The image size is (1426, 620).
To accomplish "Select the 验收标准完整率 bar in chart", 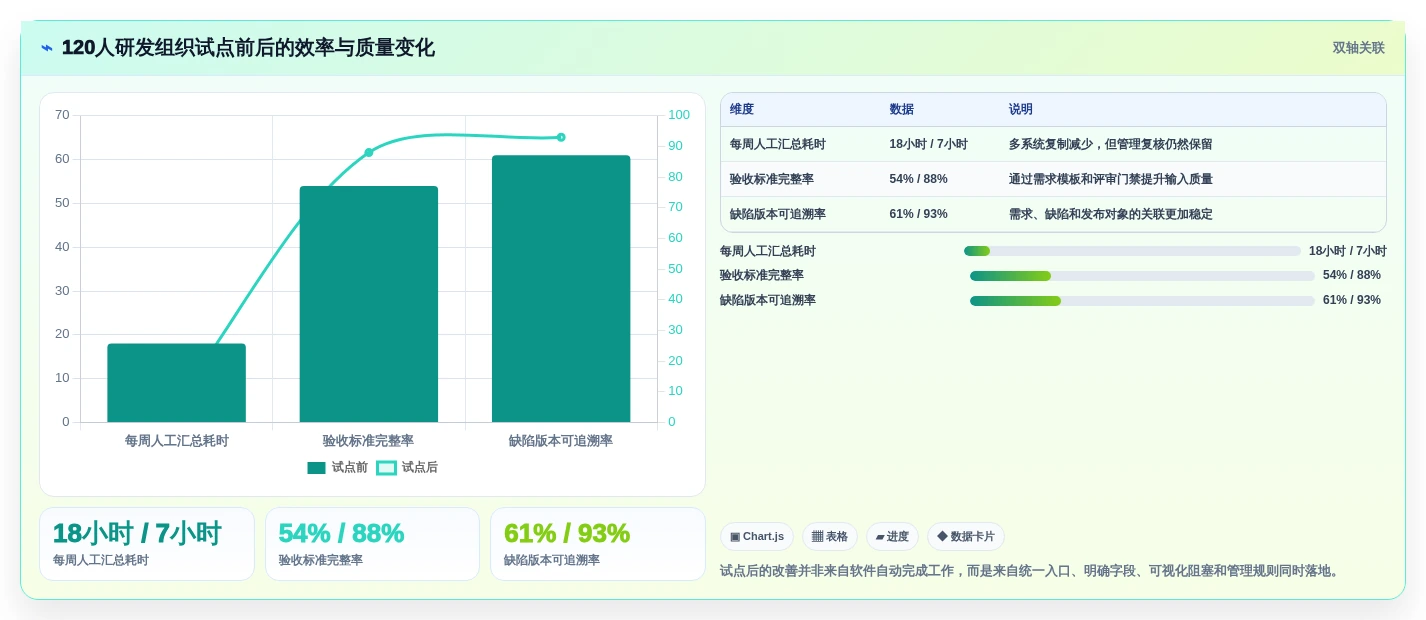I will (369, 304).
